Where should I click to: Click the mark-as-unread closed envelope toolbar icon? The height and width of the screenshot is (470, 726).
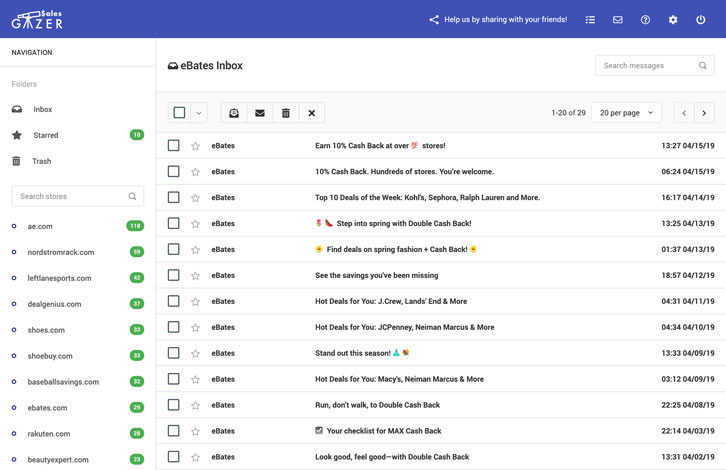coord(260,113)
